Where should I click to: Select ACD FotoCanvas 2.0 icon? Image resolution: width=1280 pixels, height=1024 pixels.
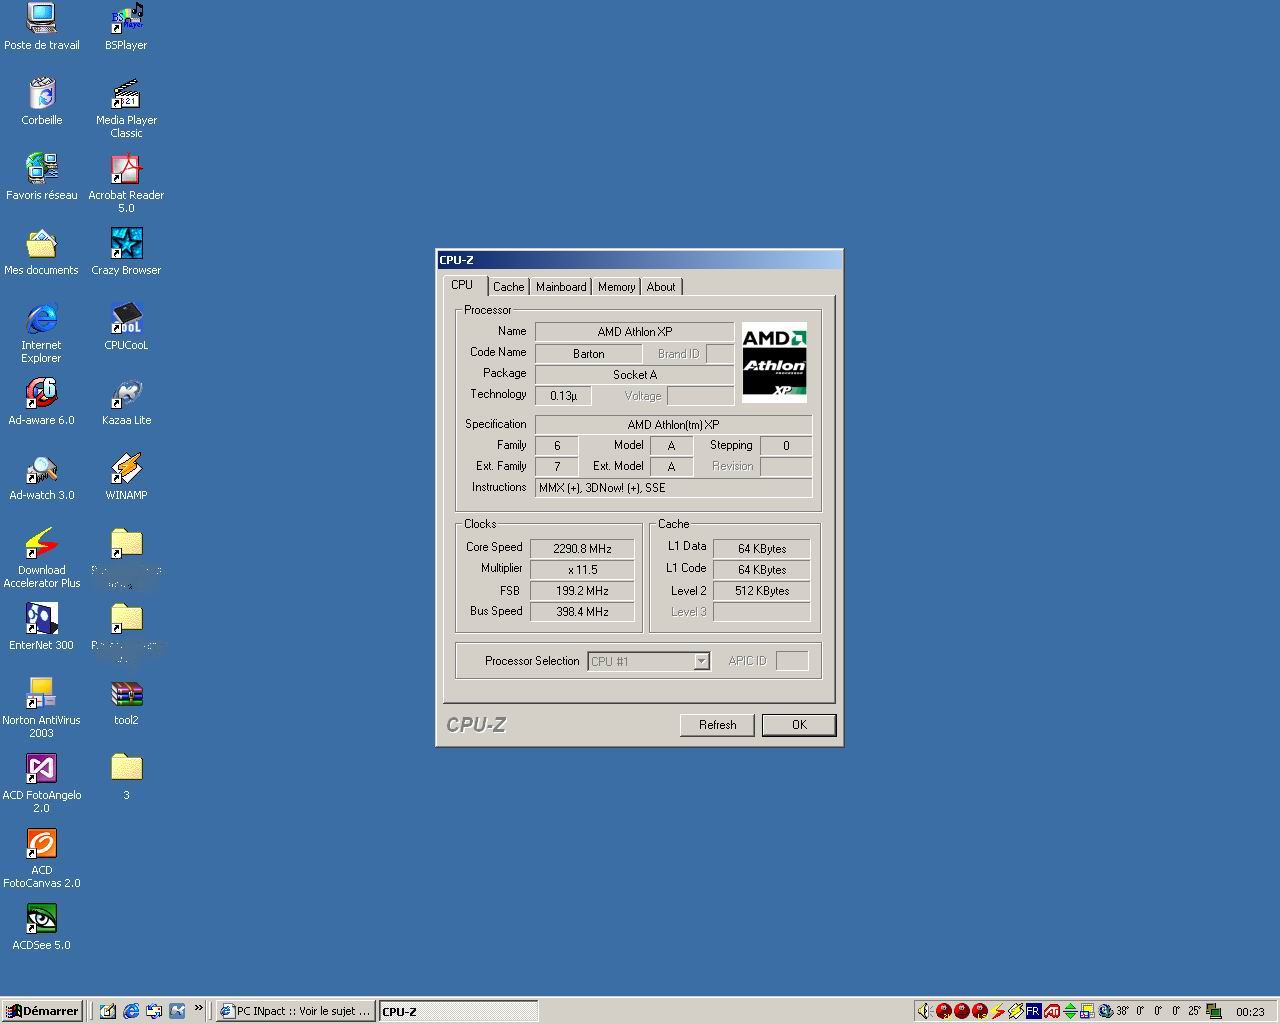click(41, 858)
